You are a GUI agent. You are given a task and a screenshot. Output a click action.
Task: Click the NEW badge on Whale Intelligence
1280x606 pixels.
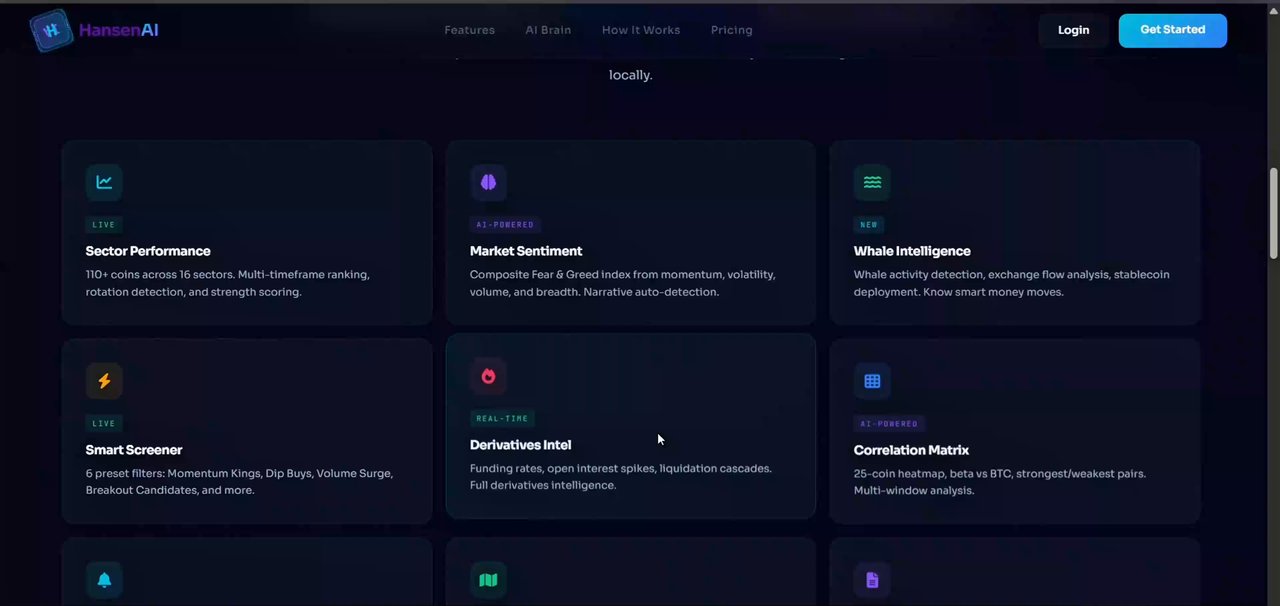[x=869, y=225]
